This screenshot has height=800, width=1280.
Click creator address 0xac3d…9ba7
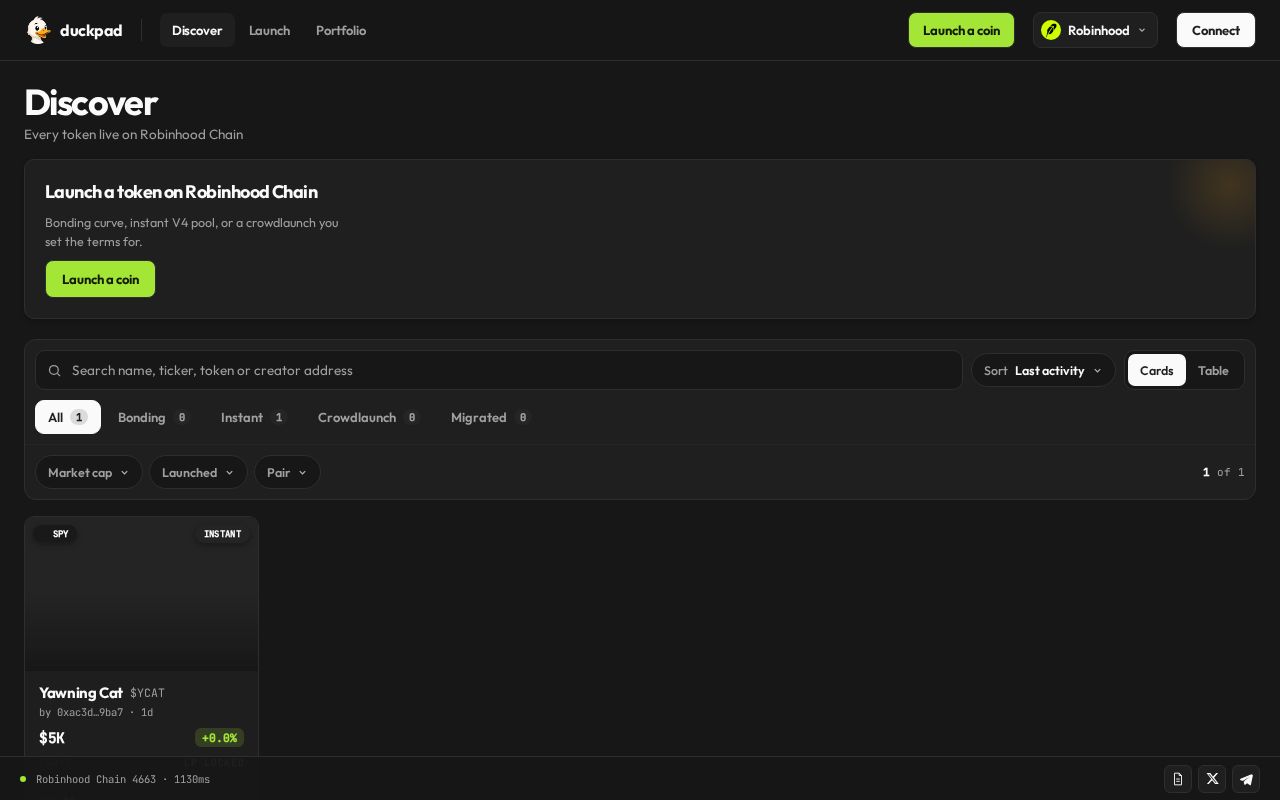[90, 712]
